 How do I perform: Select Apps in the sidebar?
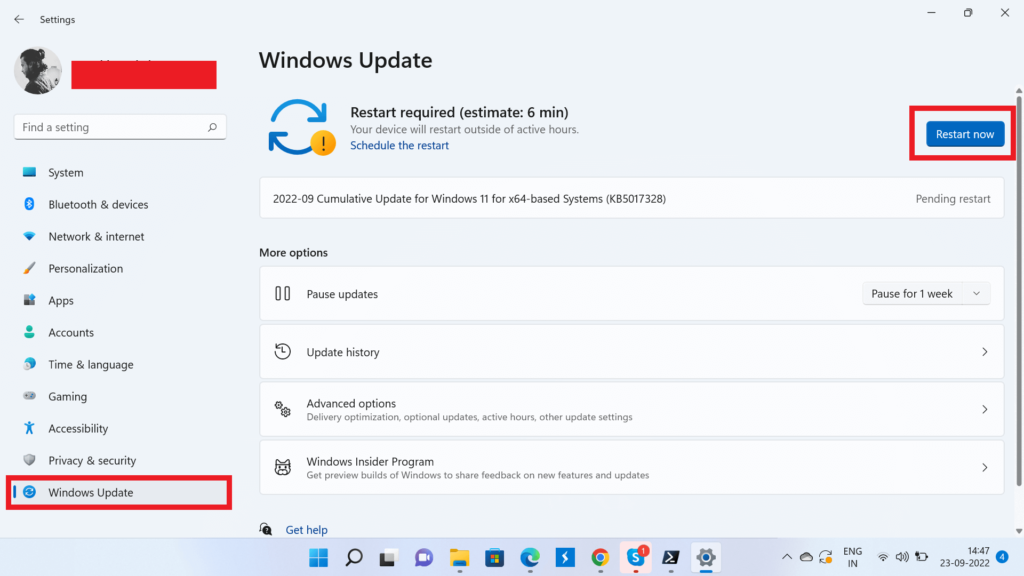pos(118,300)
